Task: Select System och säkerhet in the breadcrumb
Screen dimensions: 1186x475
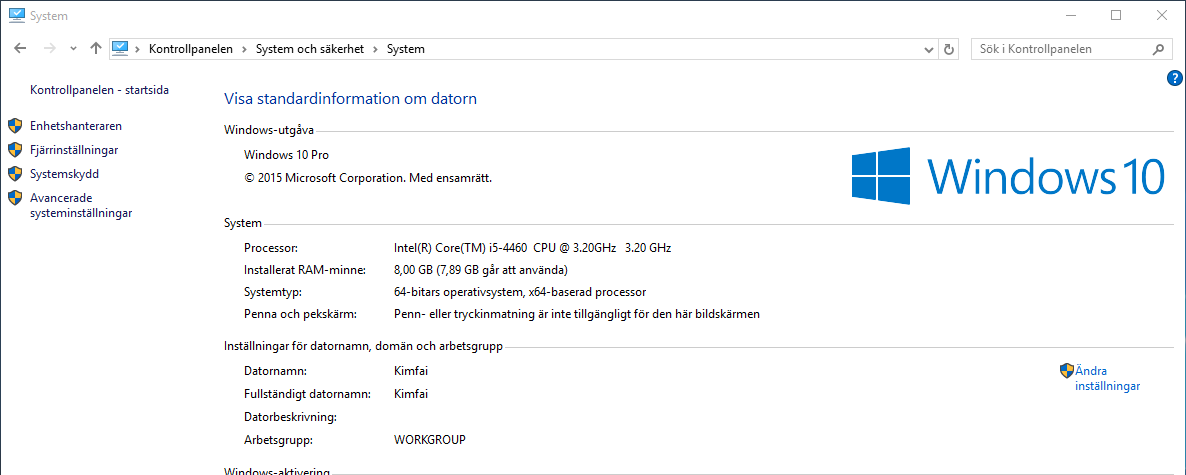Action: coord(310,49)
